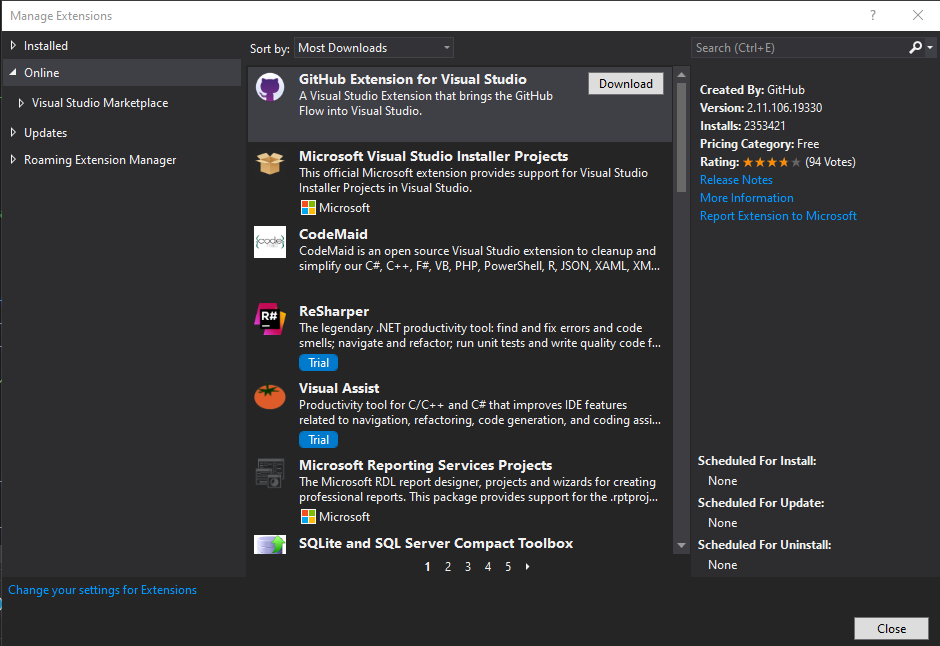
Task: Select Visual Studio Marketplace item
Action: 100,103
